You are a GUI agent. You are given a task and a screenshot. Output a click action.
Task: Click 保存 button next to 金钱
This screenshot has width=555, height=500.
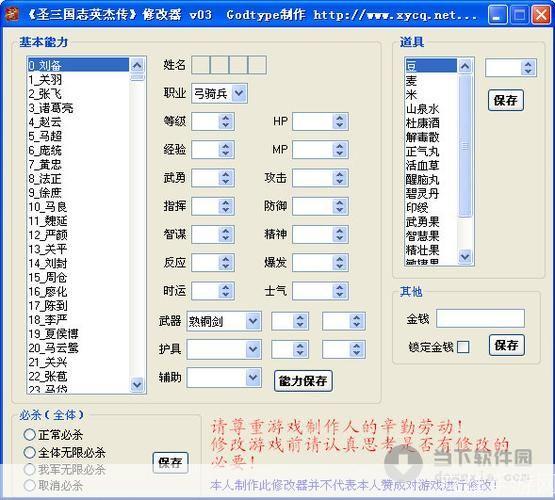[x=507, y=345]
